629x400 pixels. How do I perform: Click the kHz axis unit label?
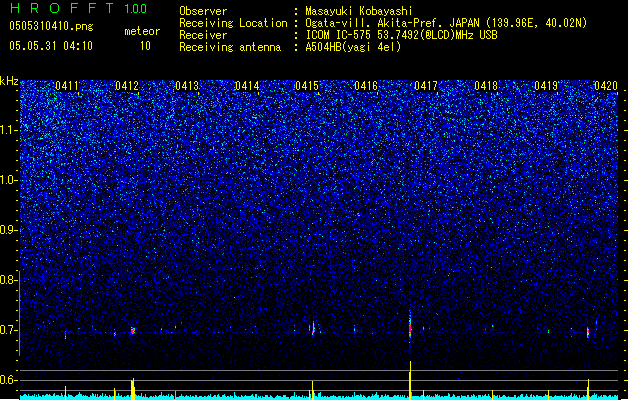(x=9, y=81)
